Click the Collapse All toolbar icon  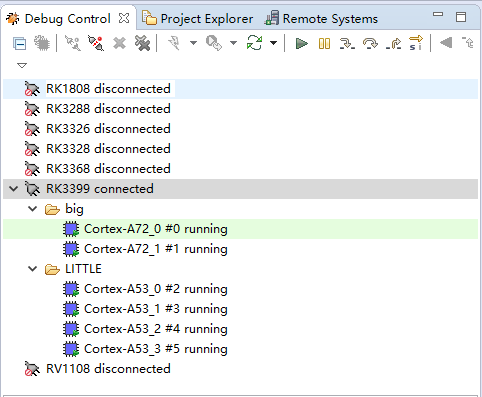click(x=20, y=44)
